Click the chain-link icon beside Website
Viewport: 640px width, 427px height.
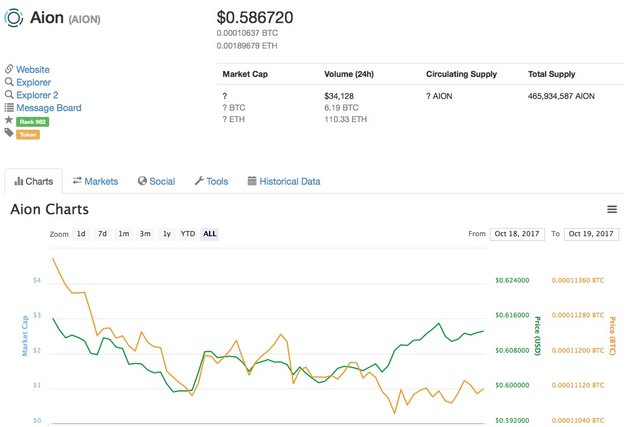[x=9, y=69]
